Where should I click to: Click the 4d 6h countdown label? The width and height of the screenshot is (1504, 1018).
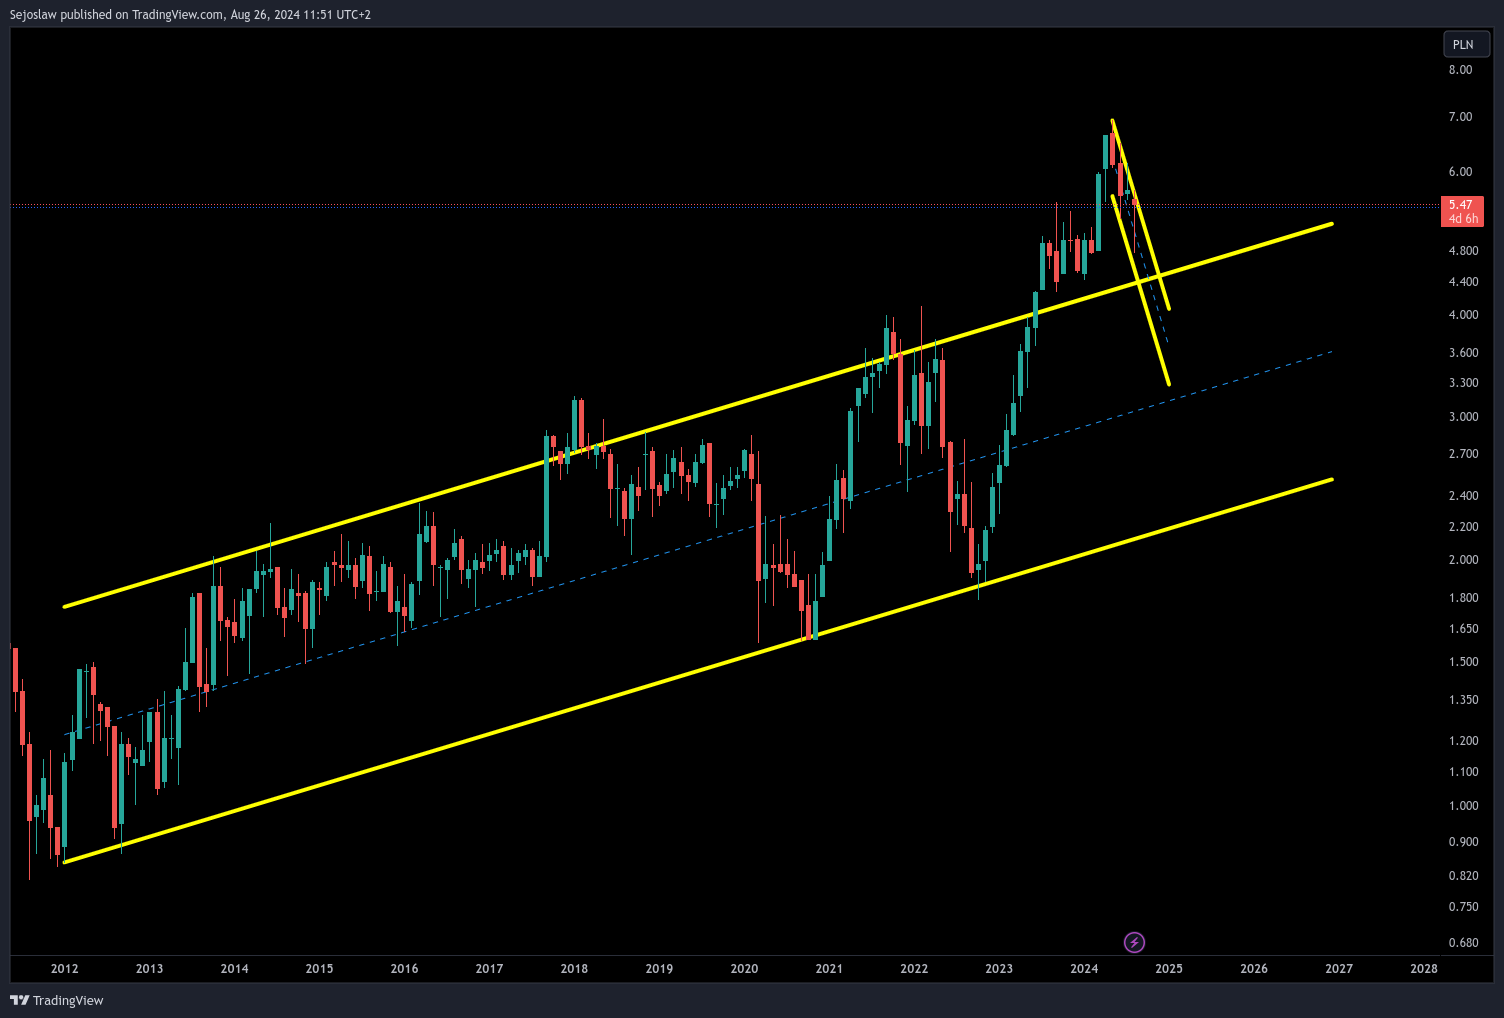pyautogui.click(x=1463, y=219)
